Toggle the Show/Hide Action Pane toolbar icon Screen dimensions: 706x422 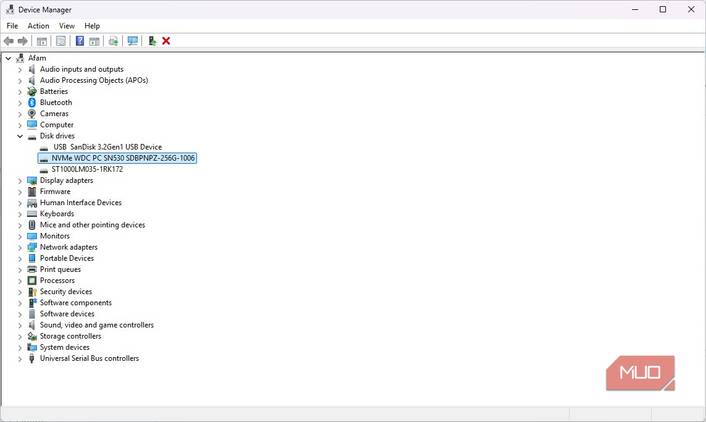(94, 41)
